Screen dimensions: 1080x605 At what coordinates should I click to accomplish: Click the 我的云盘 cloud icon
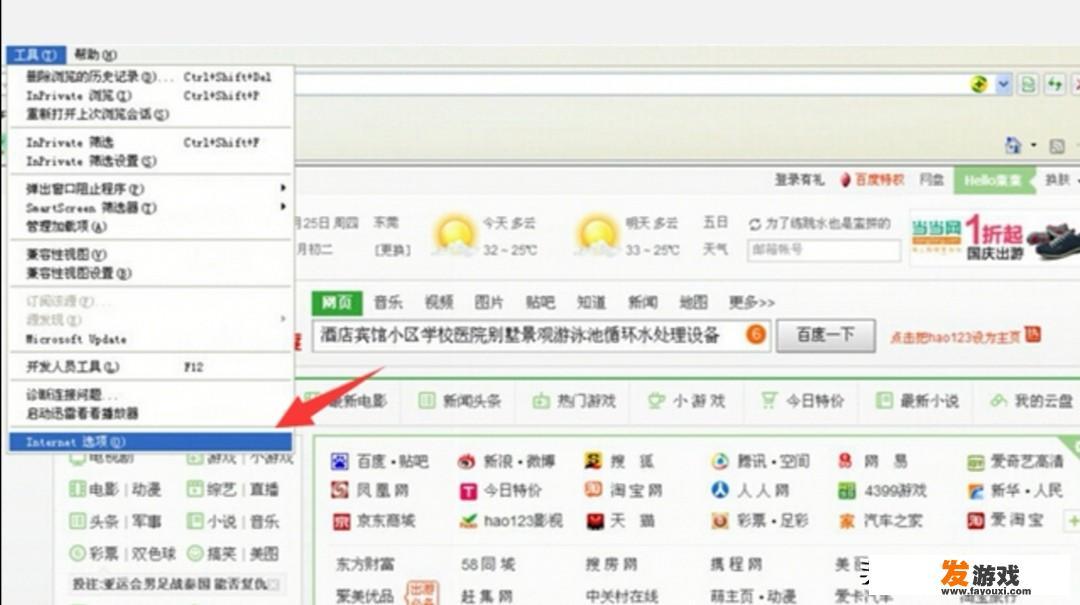[998, 400]
